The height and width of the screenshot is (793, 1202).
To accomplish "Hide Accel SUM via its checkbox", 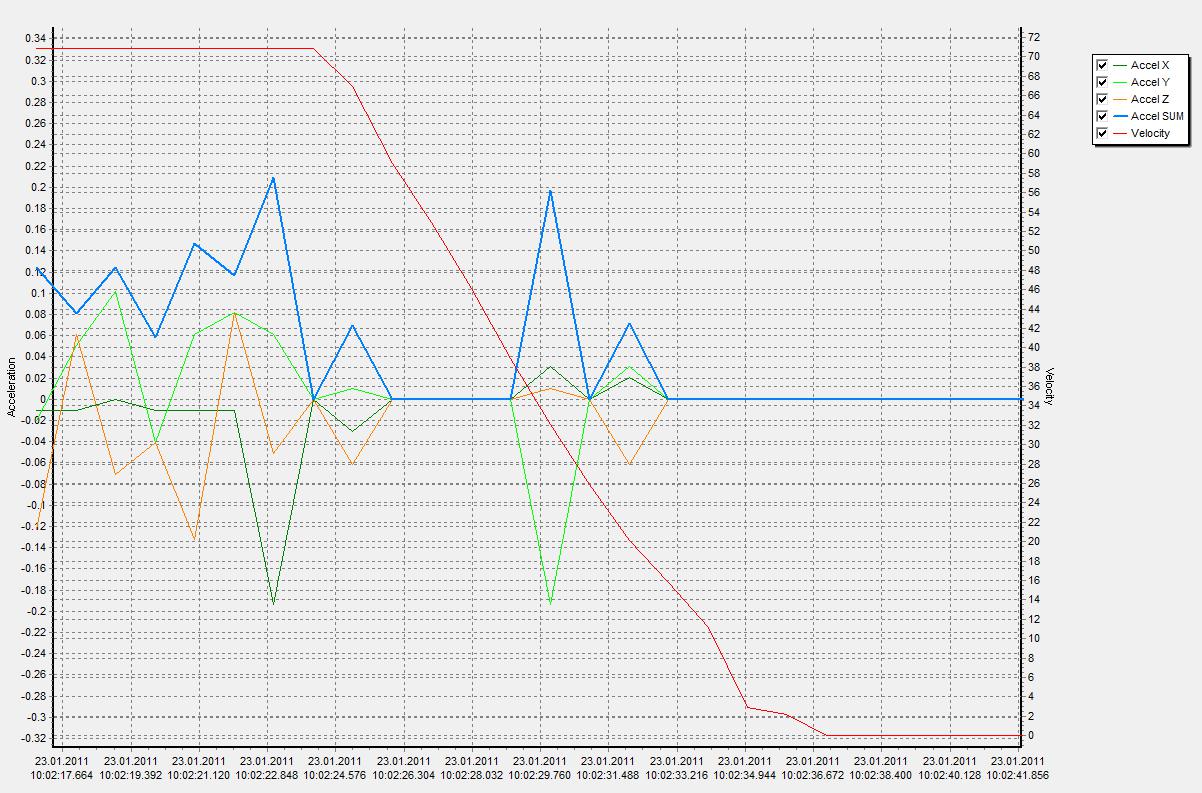I will tap(1102, 116).
